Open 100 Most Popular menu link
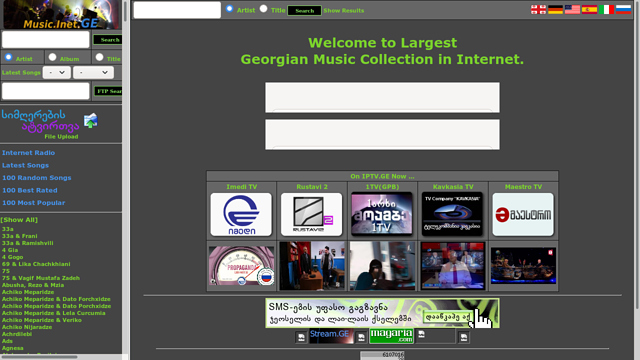This screenshot has width=640, height=360. pos(33,202)
